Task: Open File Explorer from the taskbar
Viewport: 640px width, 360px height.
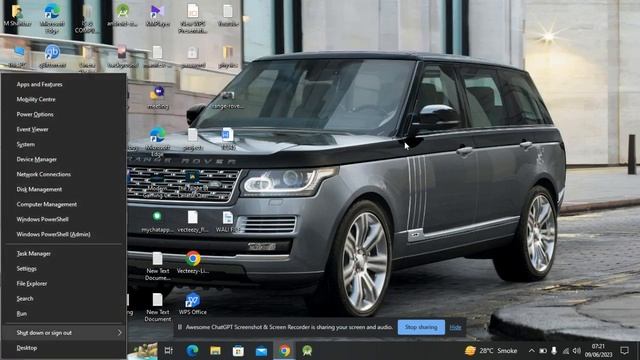Action: [x=216, y=351]
